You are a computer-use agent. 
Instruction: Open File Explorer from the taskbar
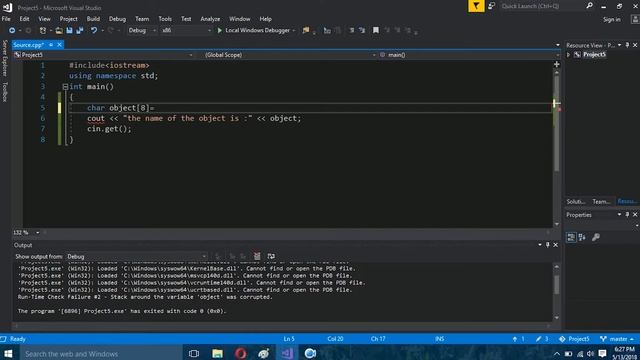pos(217,353)
